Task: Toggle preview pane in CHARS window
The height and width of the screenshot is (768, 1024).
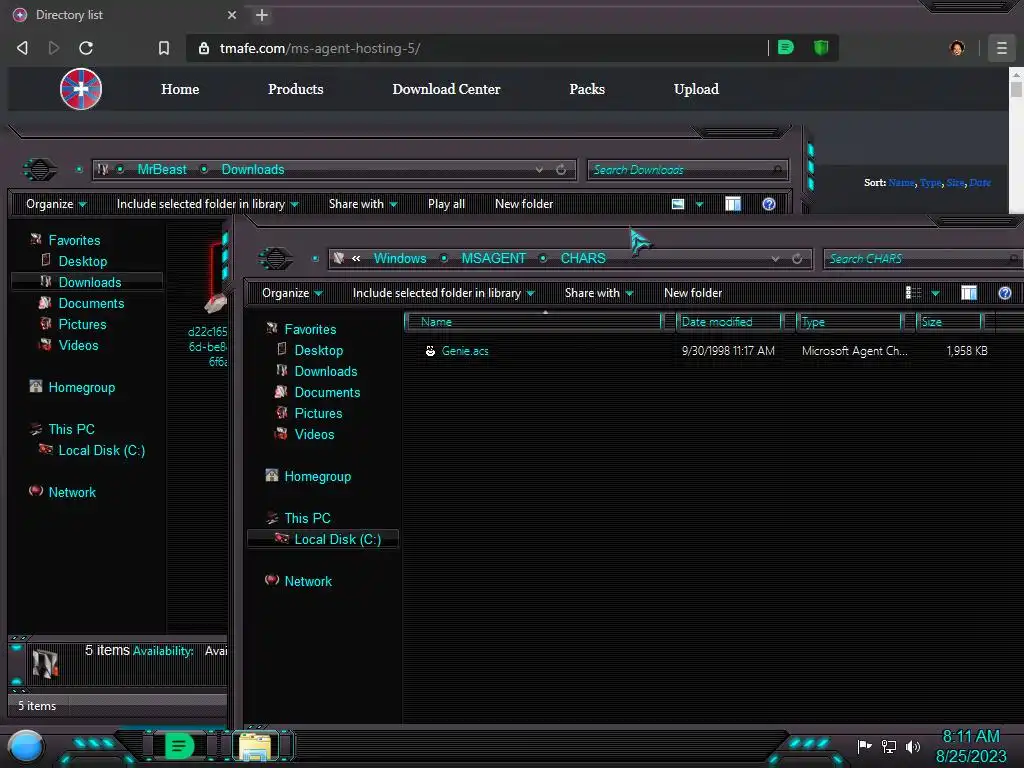Action: (x=969, y=293)
